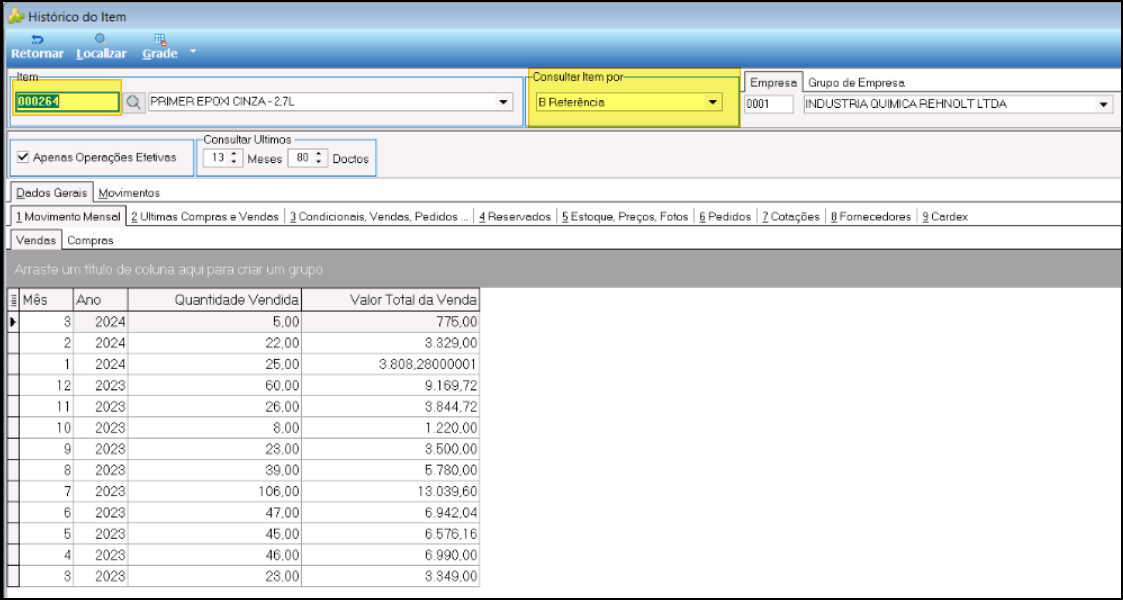Open the 2 Ultimas Compras e Vendas tab
Screen dimensions: 1123x600
(205, 216)
